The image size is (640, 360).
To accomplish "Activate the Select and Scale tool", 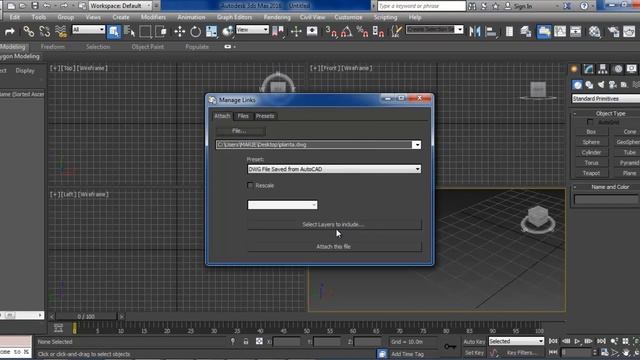I will pos(212,31).
